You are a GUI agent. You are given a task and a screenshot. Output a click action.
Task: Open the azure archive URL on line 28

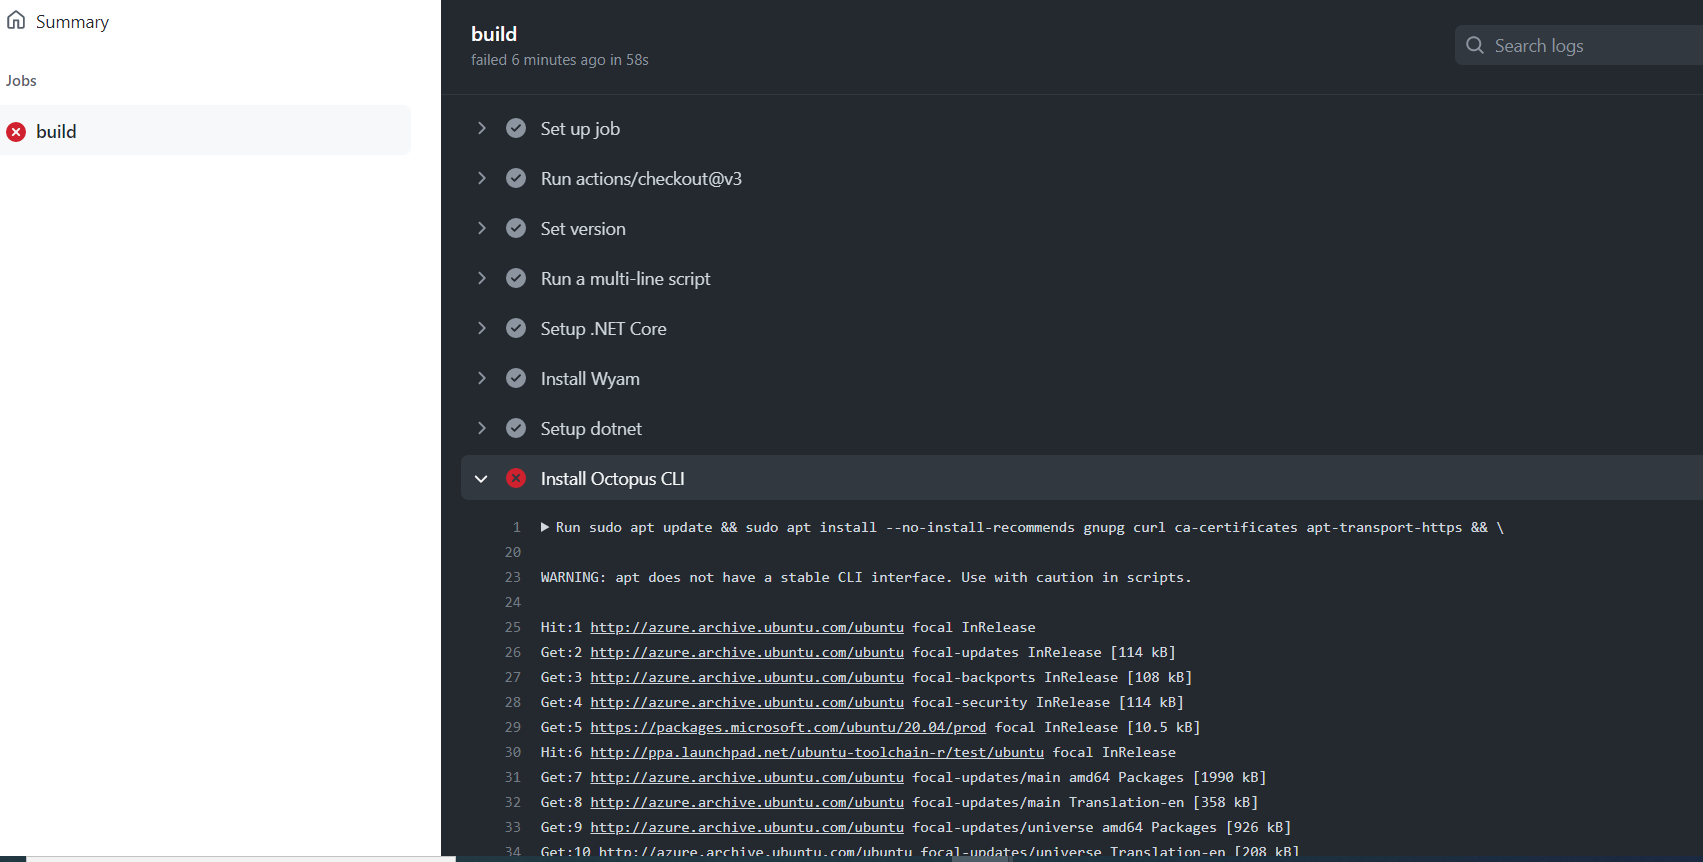pos(747,702)
